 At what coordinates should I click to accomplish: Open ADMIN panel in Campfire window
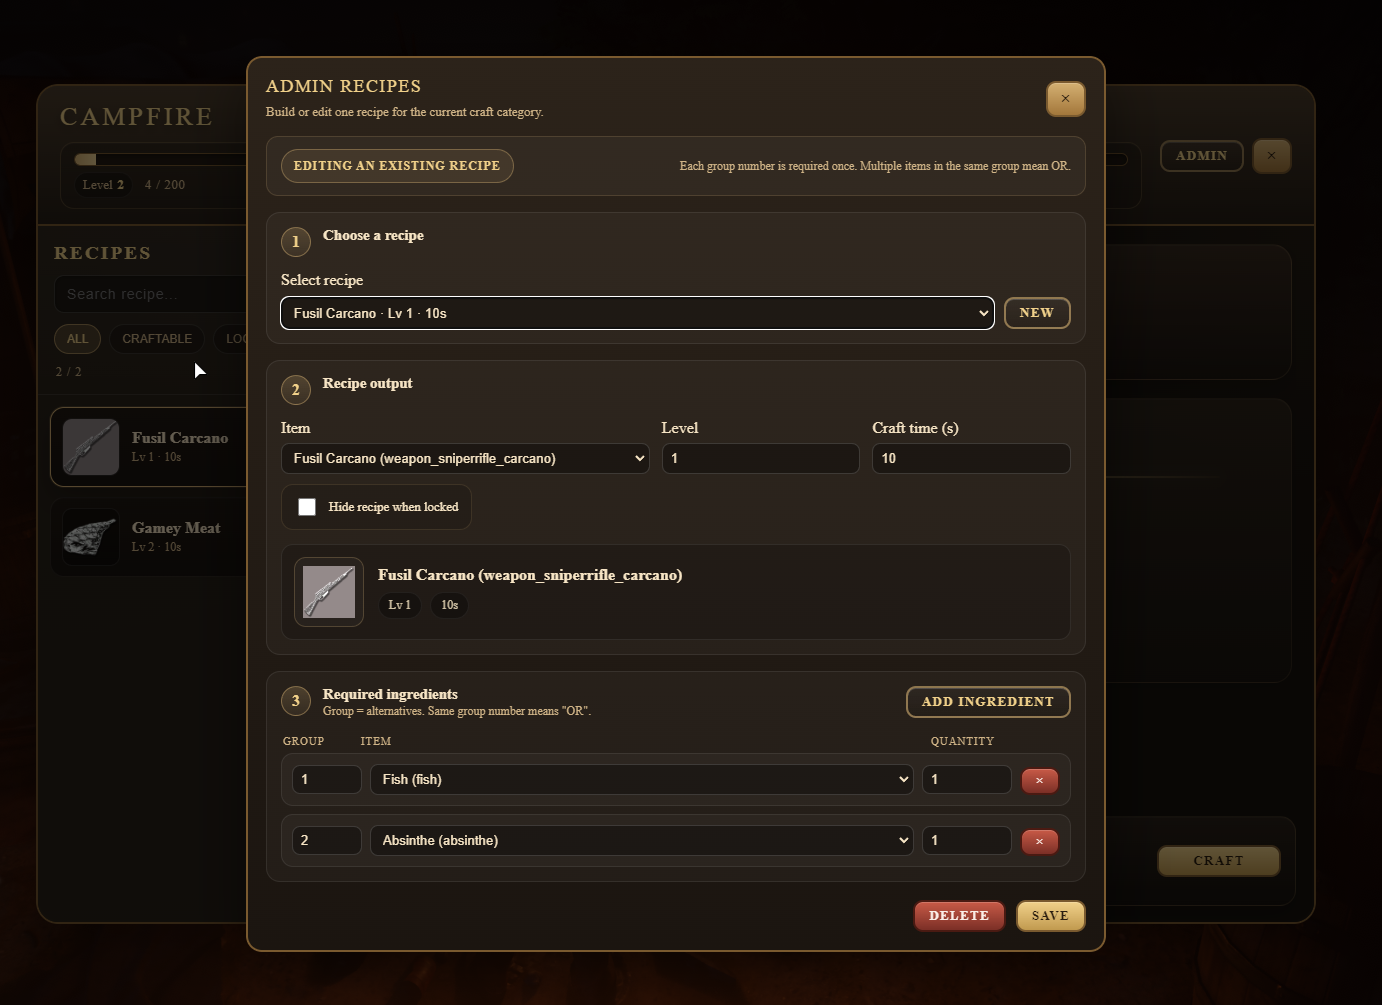point(1201,156)
